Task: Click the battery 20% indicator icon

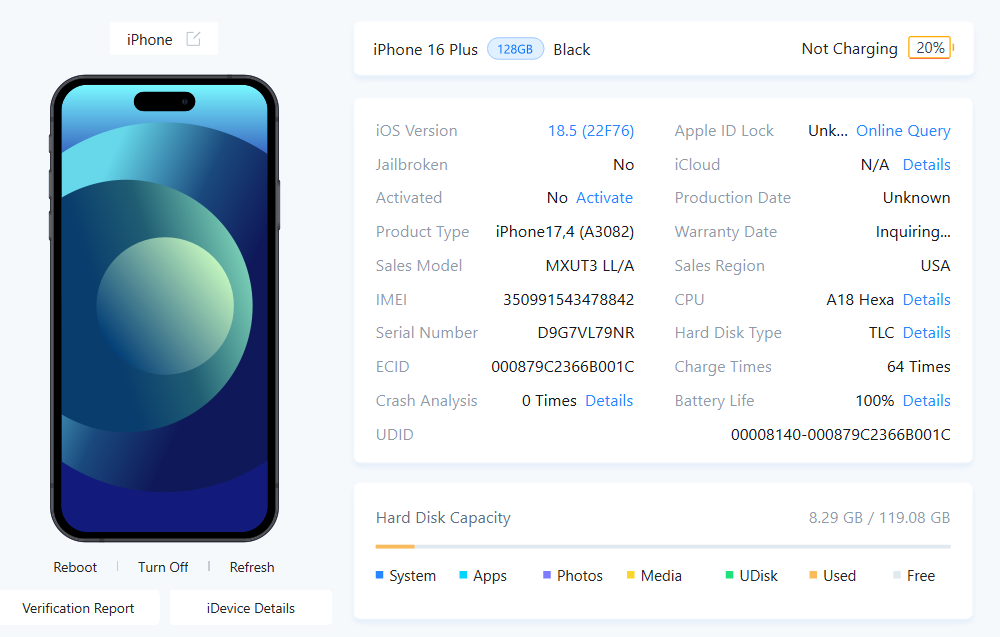Action: 930,48
